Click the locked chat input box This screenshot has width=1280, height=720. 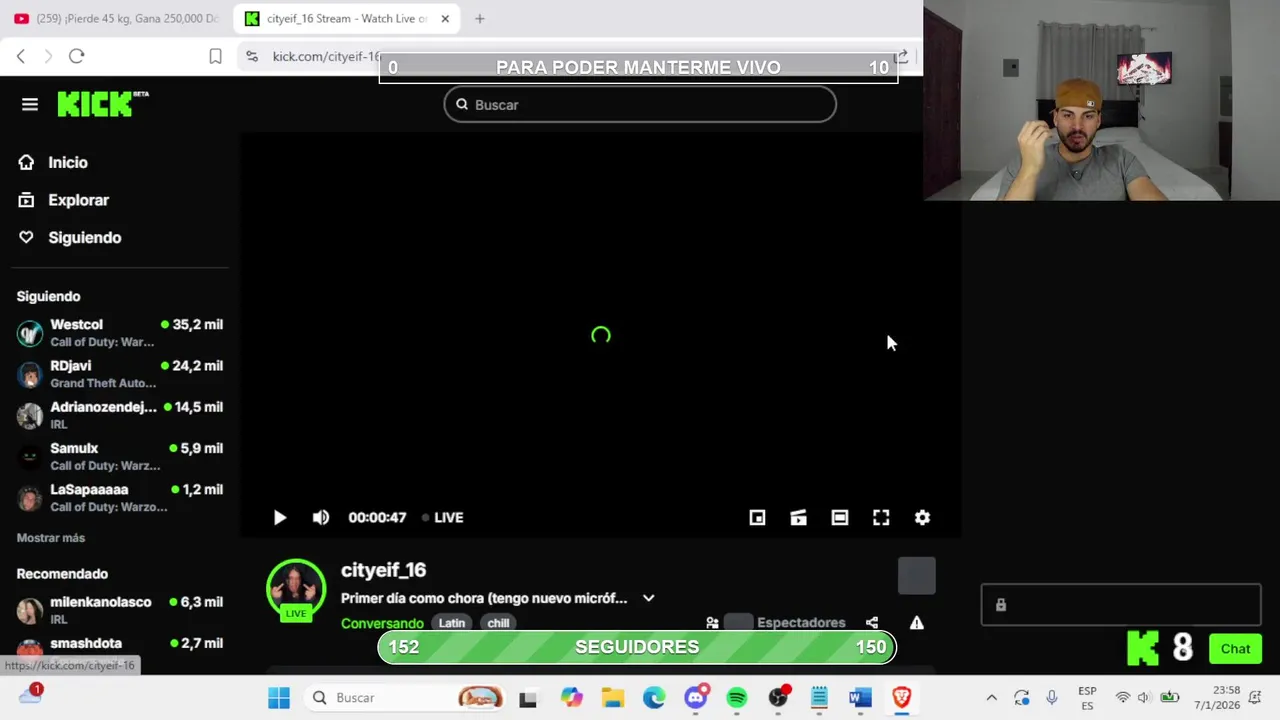click(1121, 605)
